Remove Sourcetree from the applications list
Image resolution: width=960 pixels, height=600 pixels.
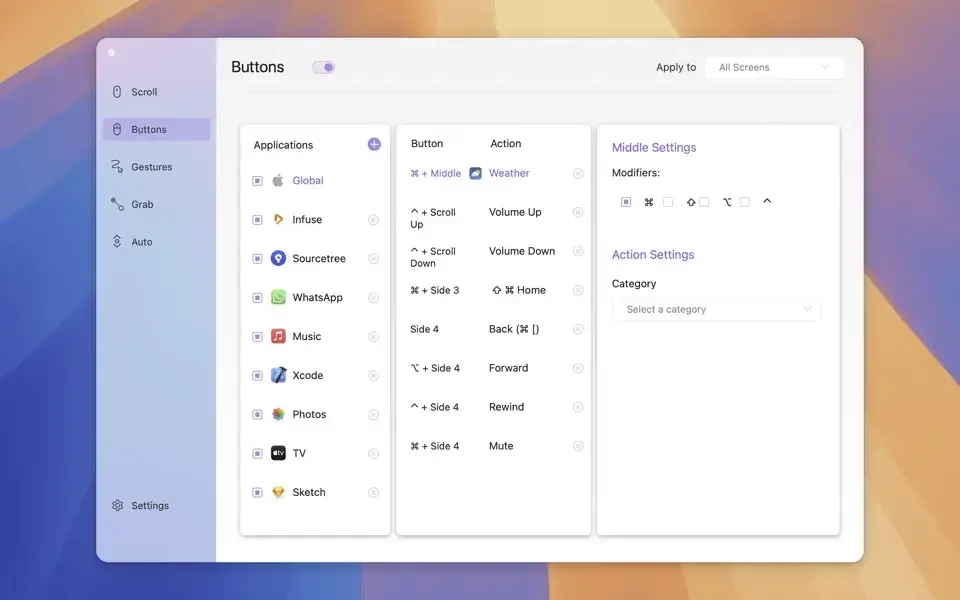pos(373,259)
